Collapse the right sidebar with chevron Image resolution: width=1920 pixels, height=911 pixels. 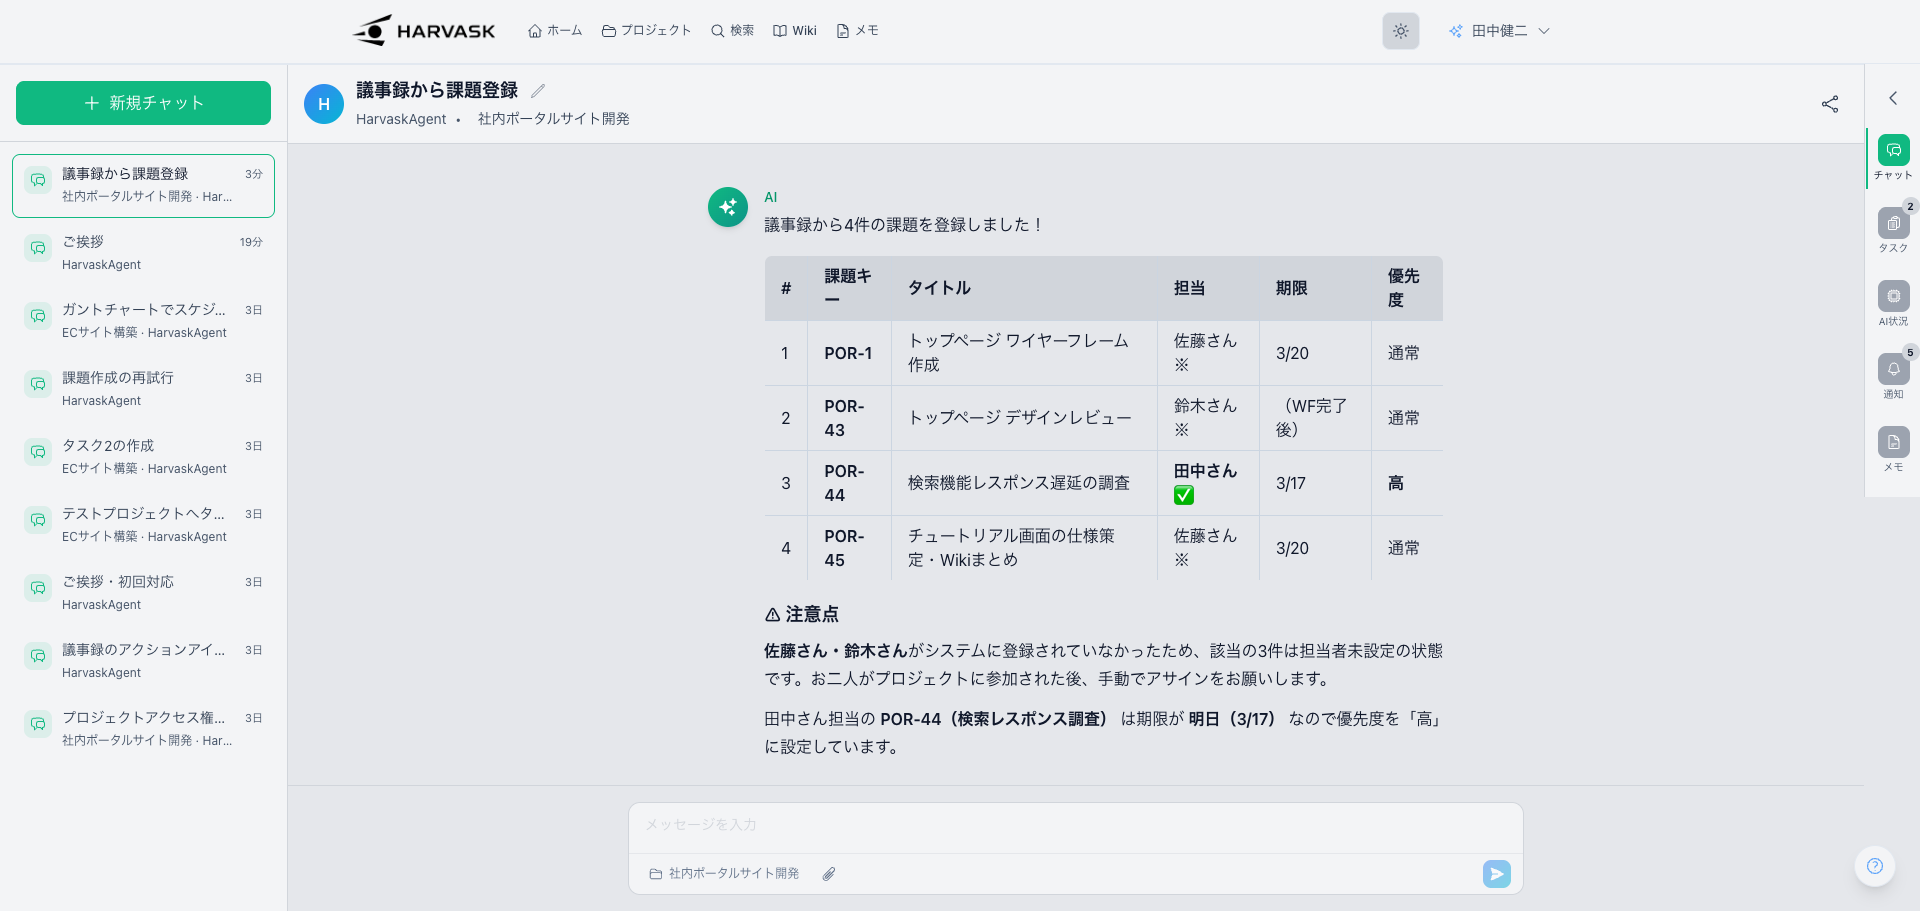1892,98
